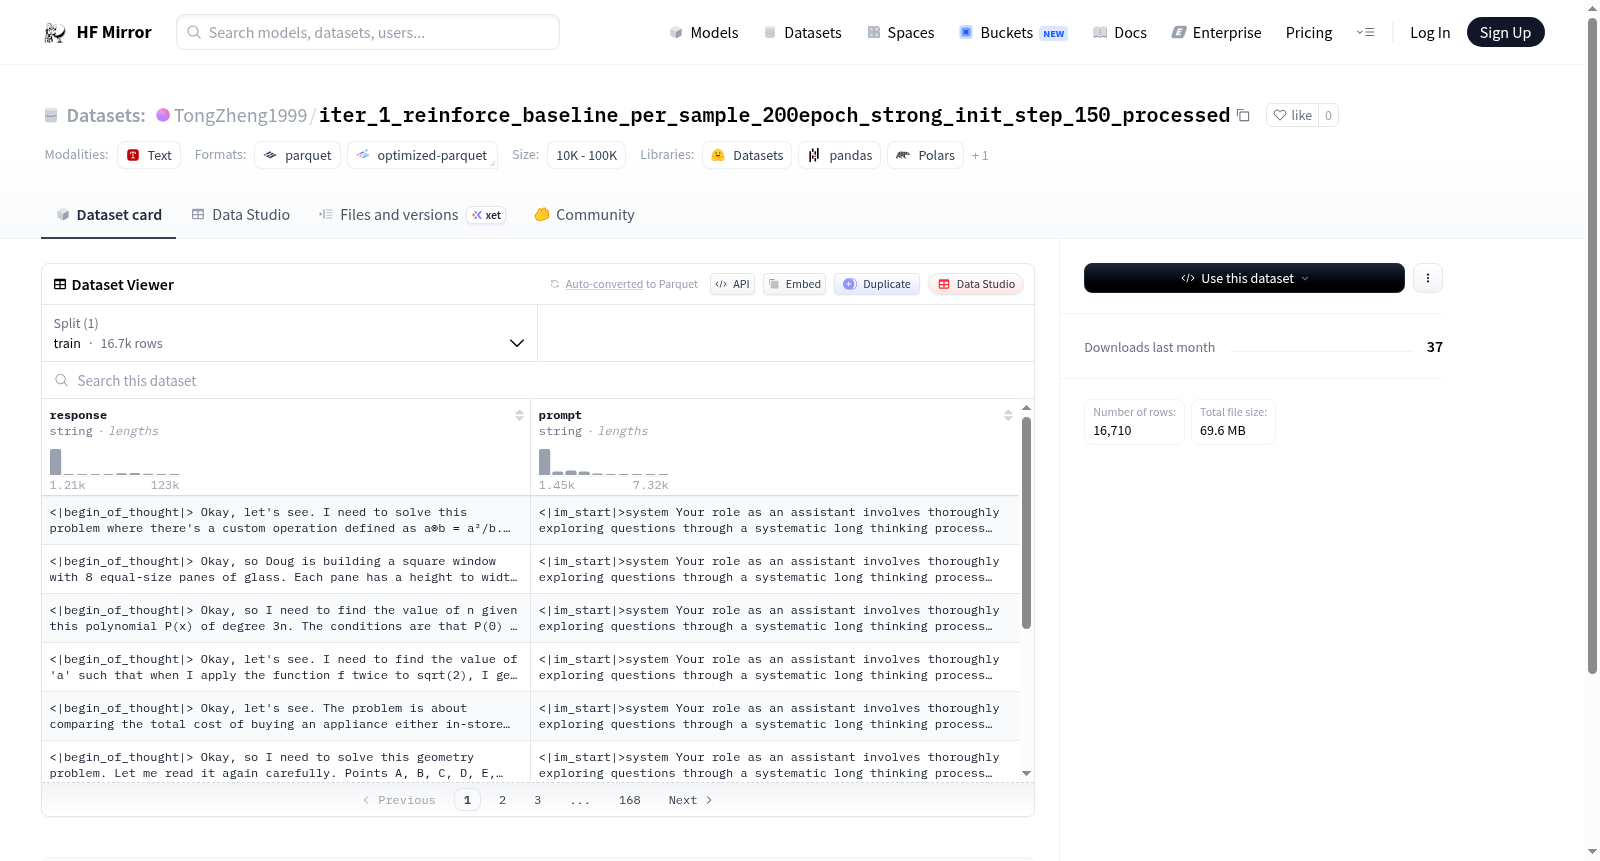Open the three-dot more options menu
Image resolution: width=1600 pixels, height=861 pixels.
(1428, 278)
